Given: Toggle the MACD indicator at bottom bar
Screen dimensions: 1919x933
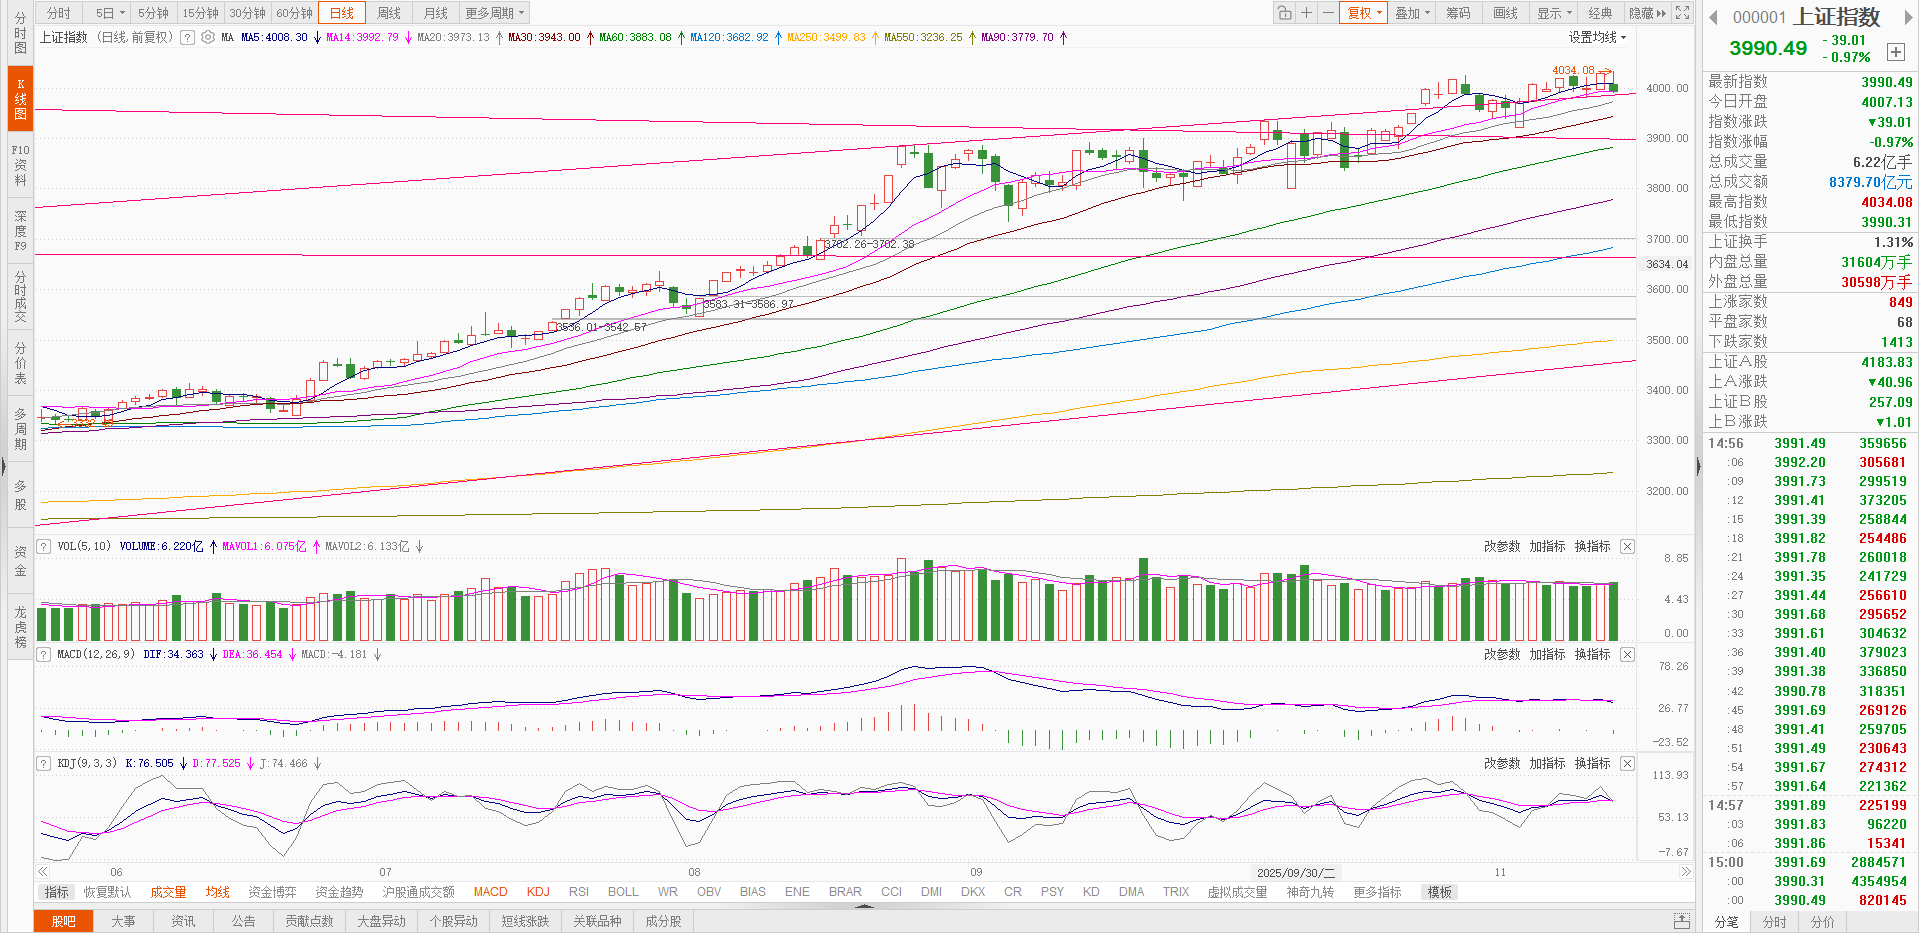Looking at the screenshot, I should tap(490, 892).
